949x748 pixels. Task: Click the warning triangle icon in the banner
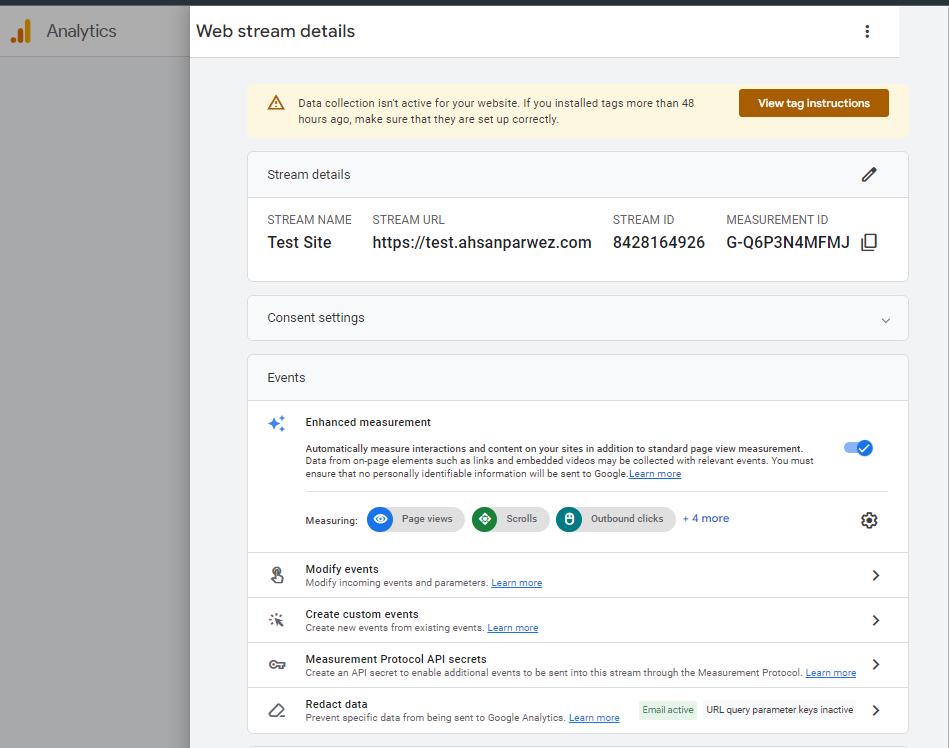276,103
